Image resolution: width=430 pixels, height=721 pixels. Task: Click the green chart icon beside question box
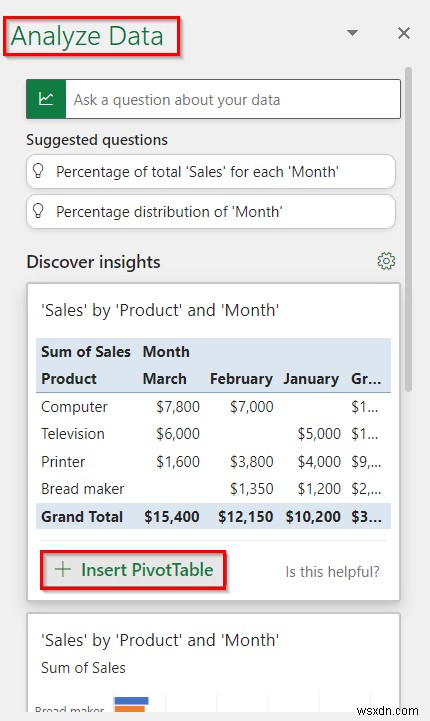46,99
